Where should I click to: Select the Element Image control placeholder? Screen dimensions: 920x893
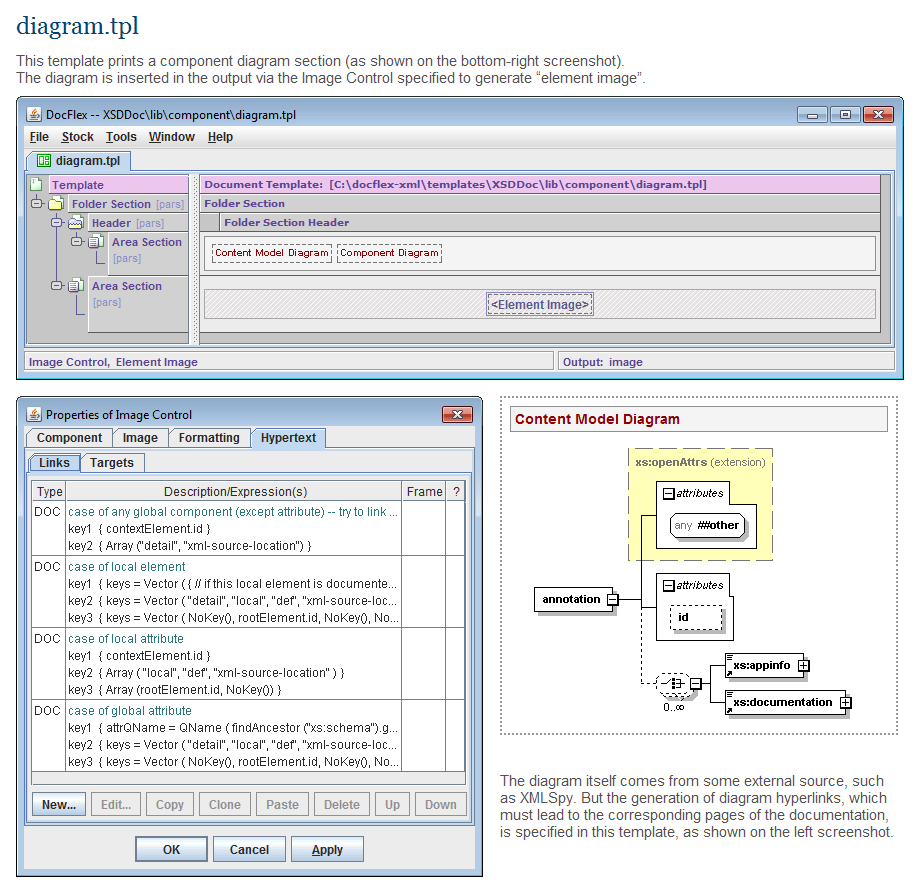pos(540,305)
